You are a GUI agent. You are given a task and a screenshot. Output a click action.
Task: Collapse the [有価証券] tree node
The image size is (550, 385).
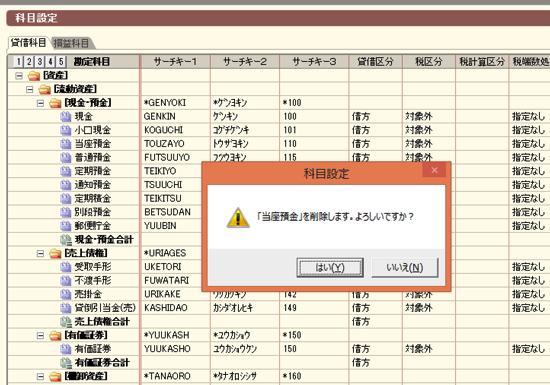pos(40,336)
